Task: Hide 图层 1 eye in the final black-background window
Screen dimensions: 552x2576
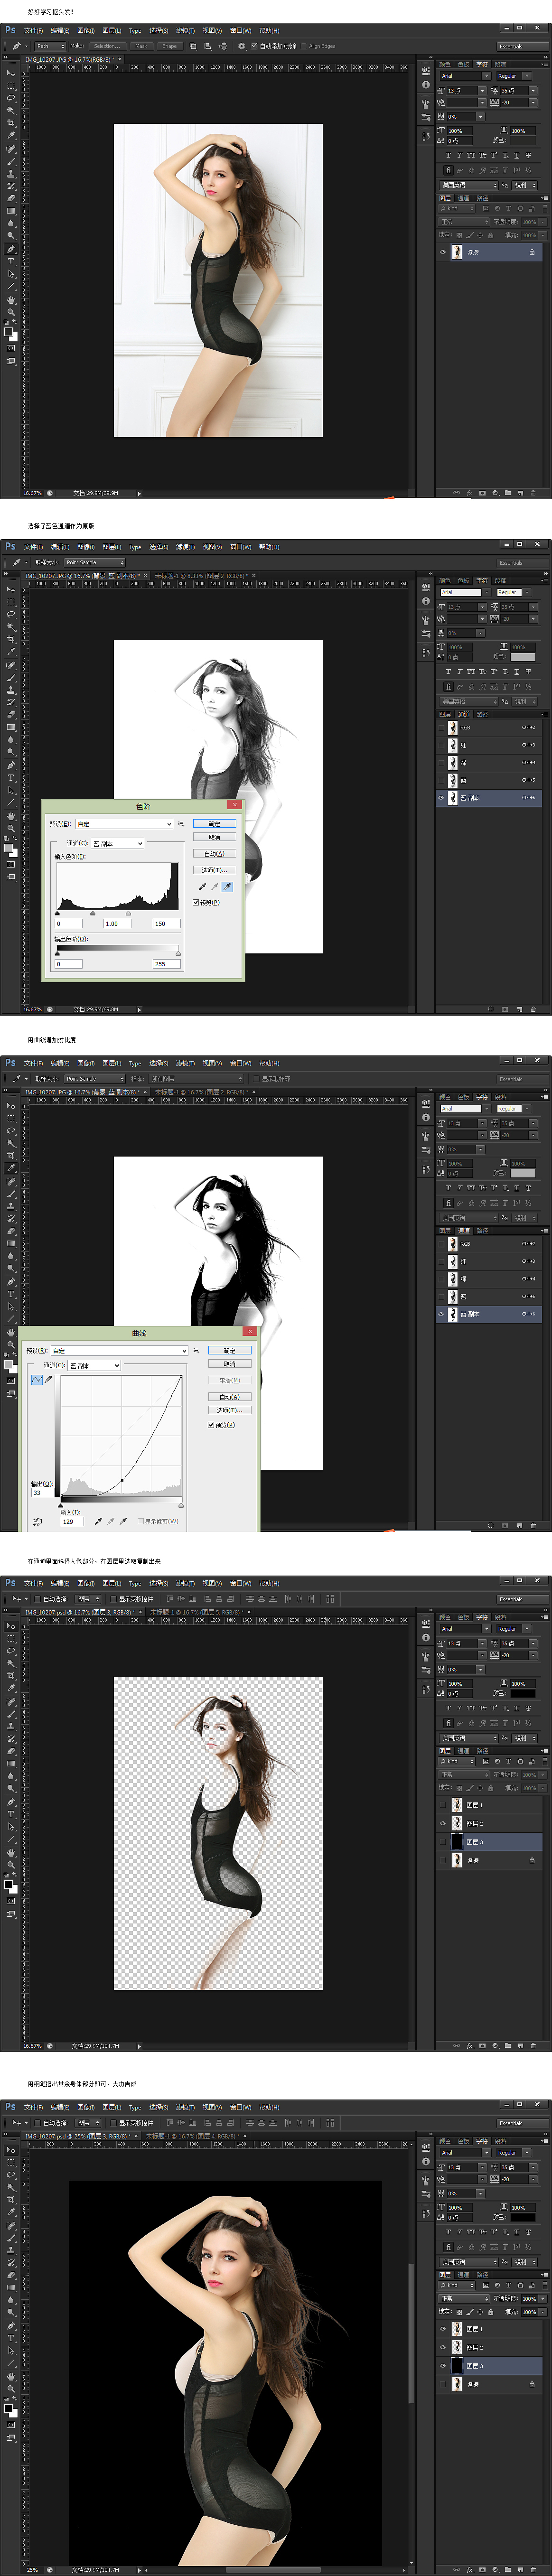Action: tap(443, 2329)
